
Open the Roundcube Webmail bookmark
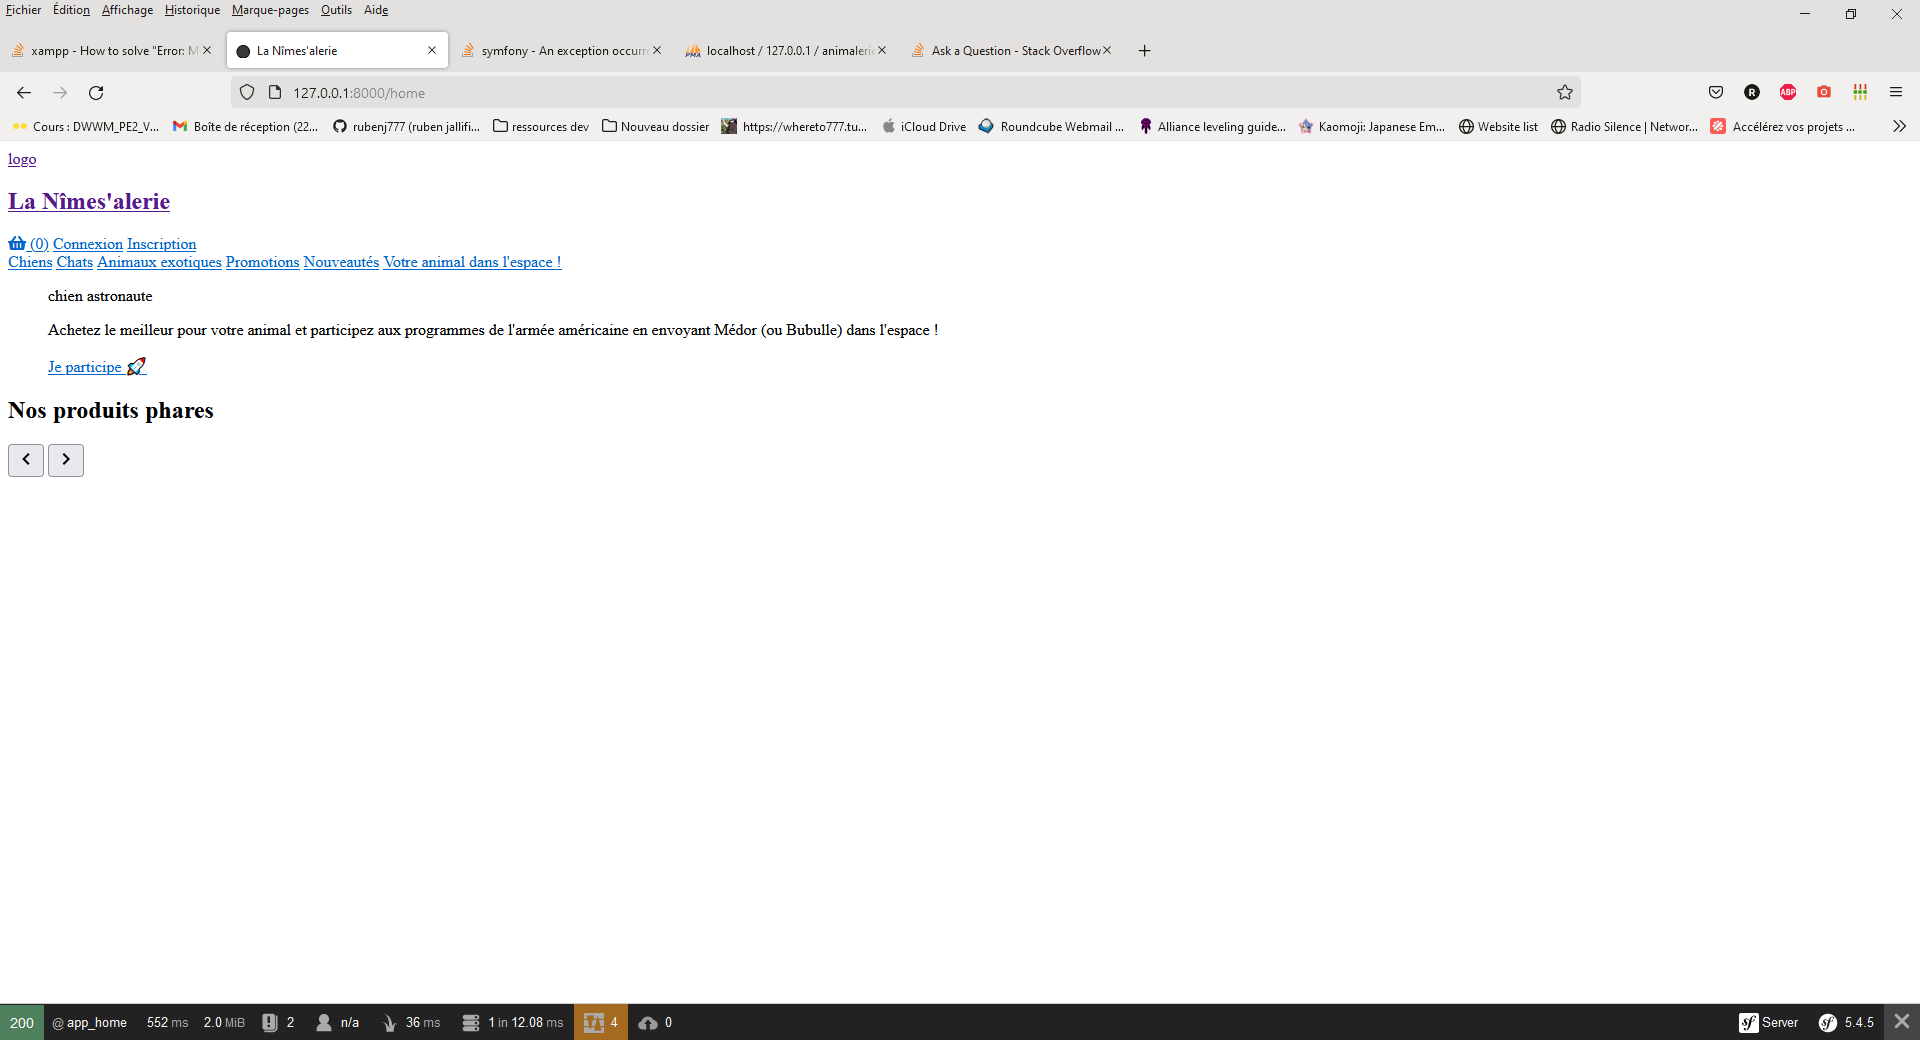coord(1052,127)
